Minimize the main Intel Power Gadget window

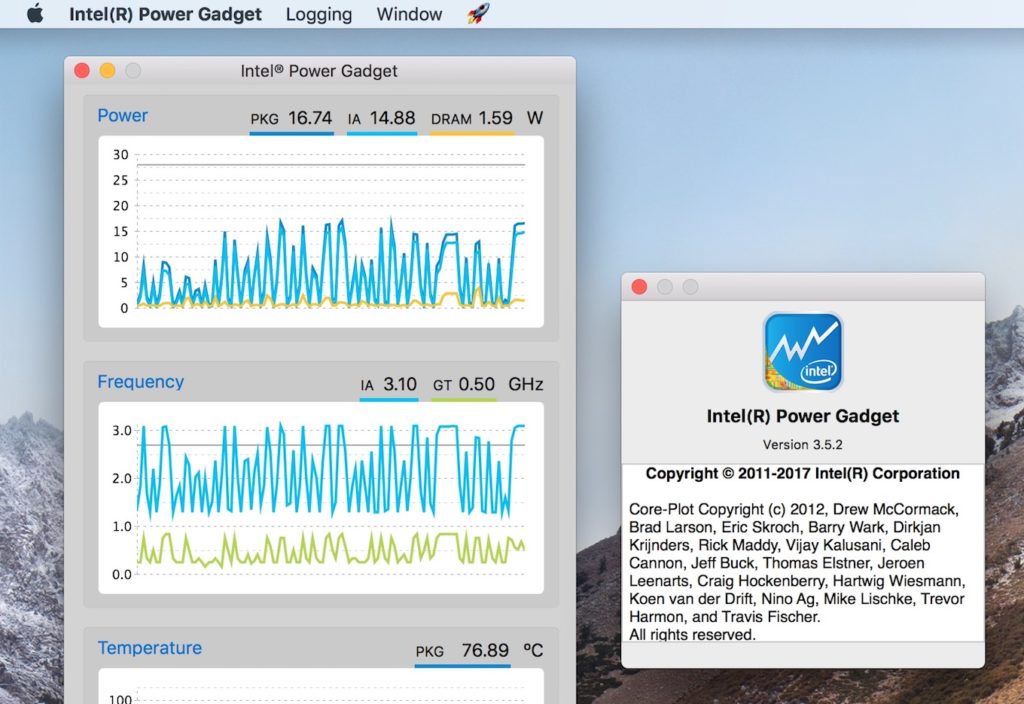coord(107,71)
